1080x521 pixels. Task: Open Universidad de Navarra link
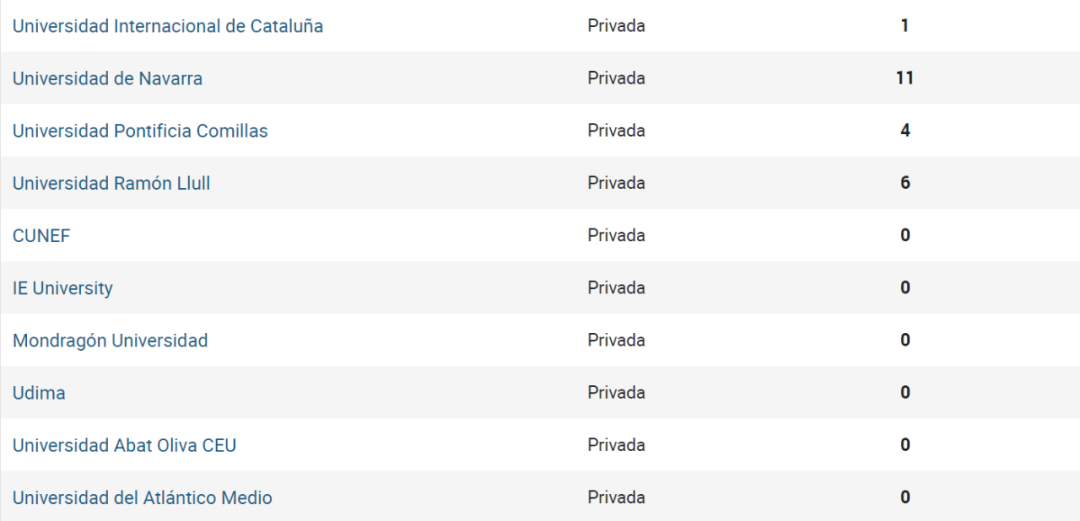click(x=107, y=79)
